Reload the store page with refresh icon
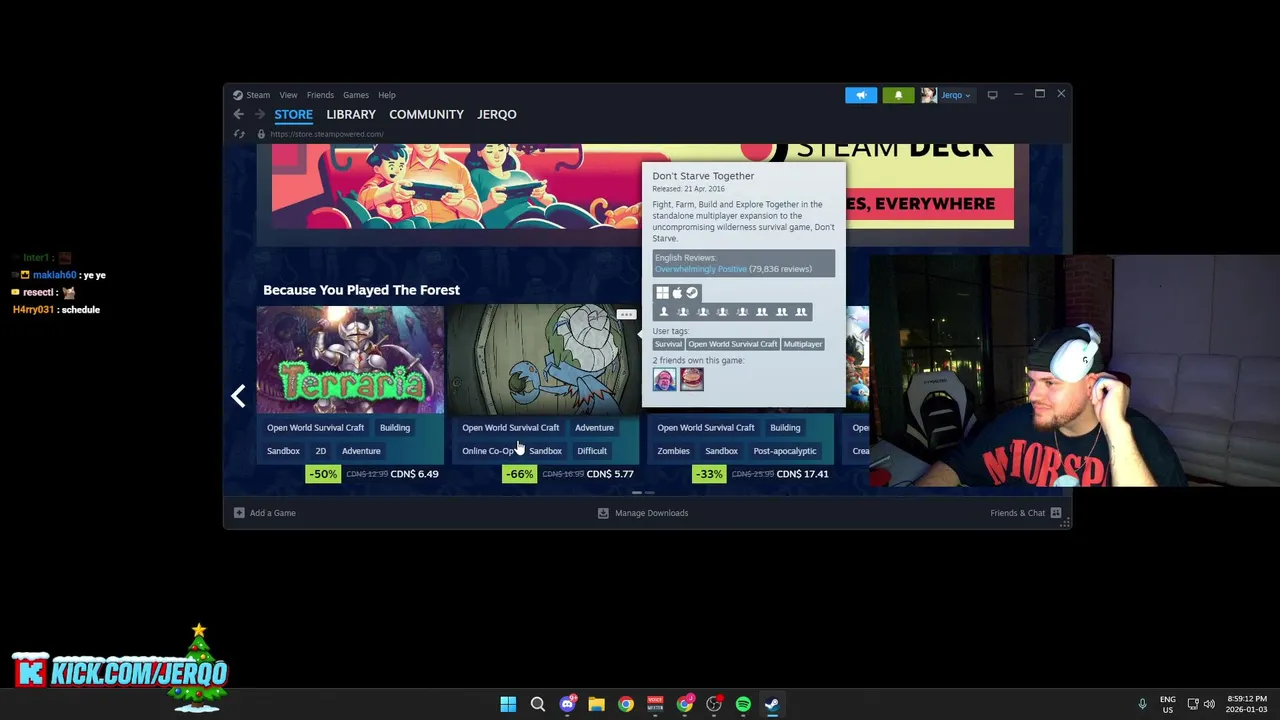This screenshot has height=720, width=1280. coord(238,134)
